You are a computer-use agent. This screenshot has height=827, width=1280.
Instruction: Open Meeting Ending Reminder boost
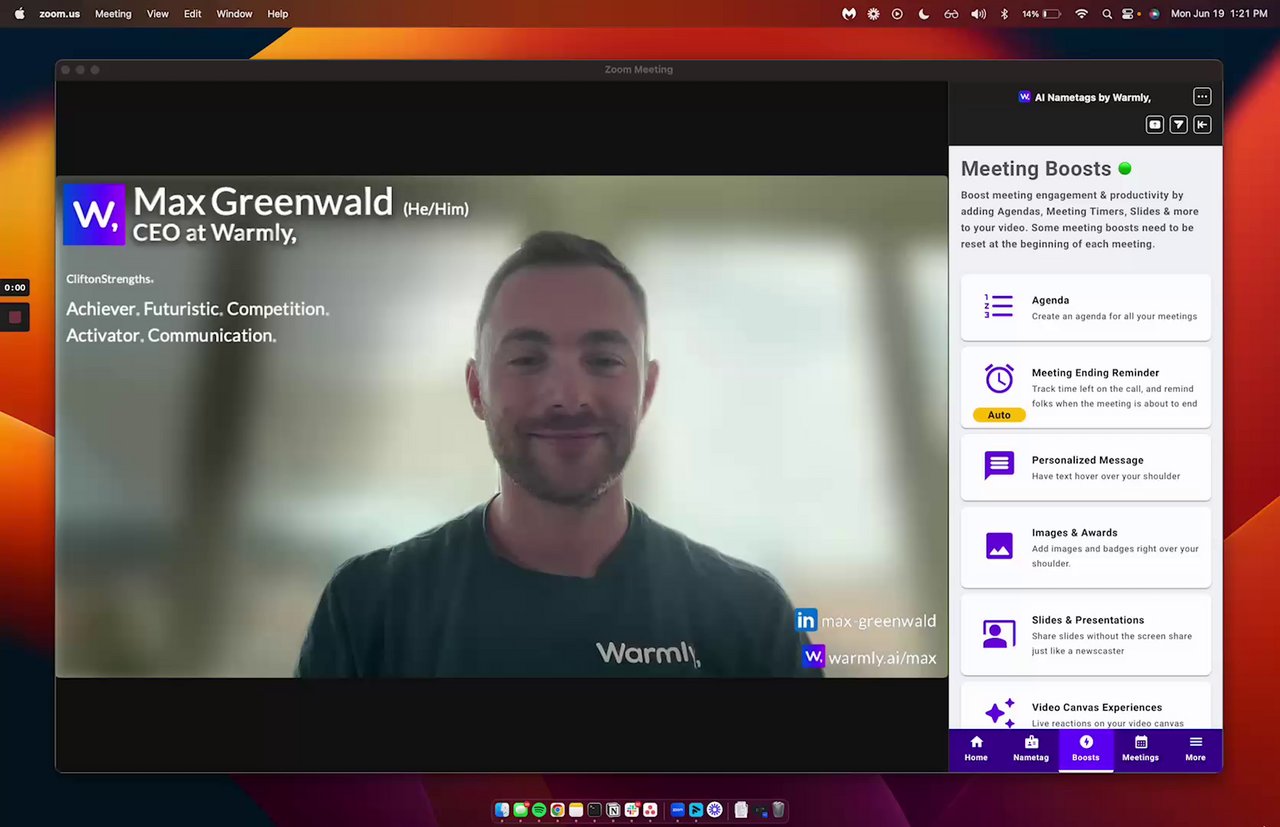pyautogui.click(x=1085, y=387)
